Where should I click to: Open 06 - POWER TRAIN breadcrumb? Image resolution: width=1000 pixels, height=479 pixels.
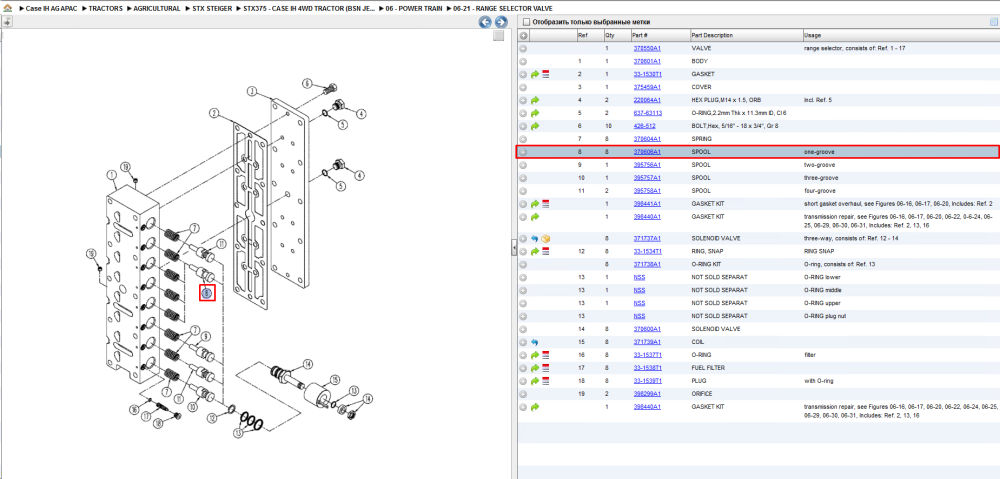click(414, 9)
